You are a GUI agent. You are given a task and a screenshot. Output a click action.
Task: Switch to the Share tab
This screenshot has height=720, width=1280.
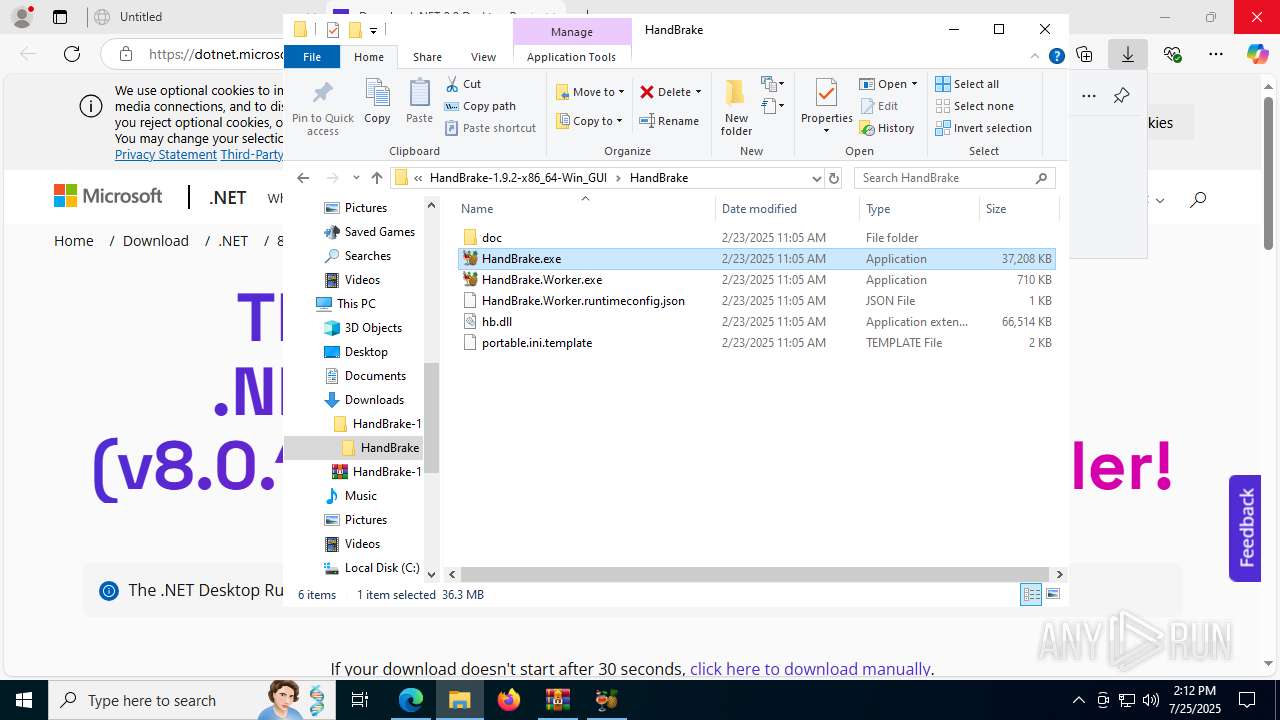pos(427,57)
